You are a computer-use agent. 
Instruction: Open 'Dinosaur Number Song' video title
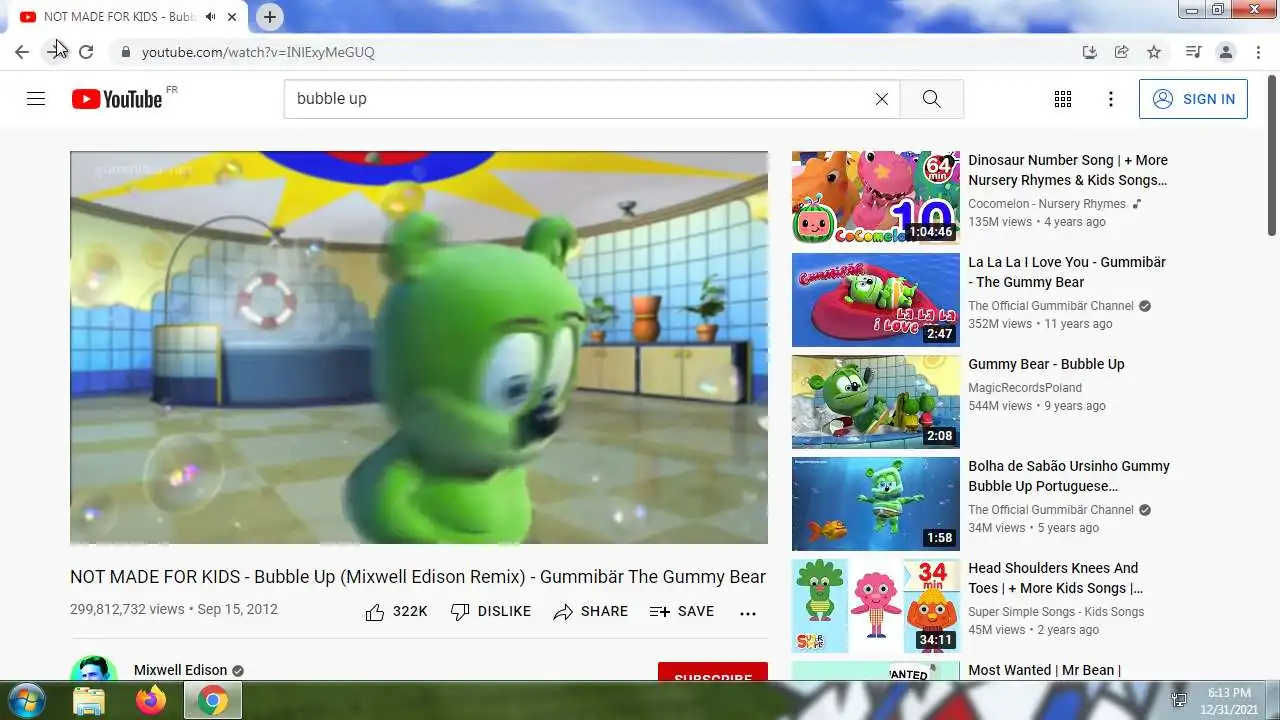click(x=1068, y=170)
